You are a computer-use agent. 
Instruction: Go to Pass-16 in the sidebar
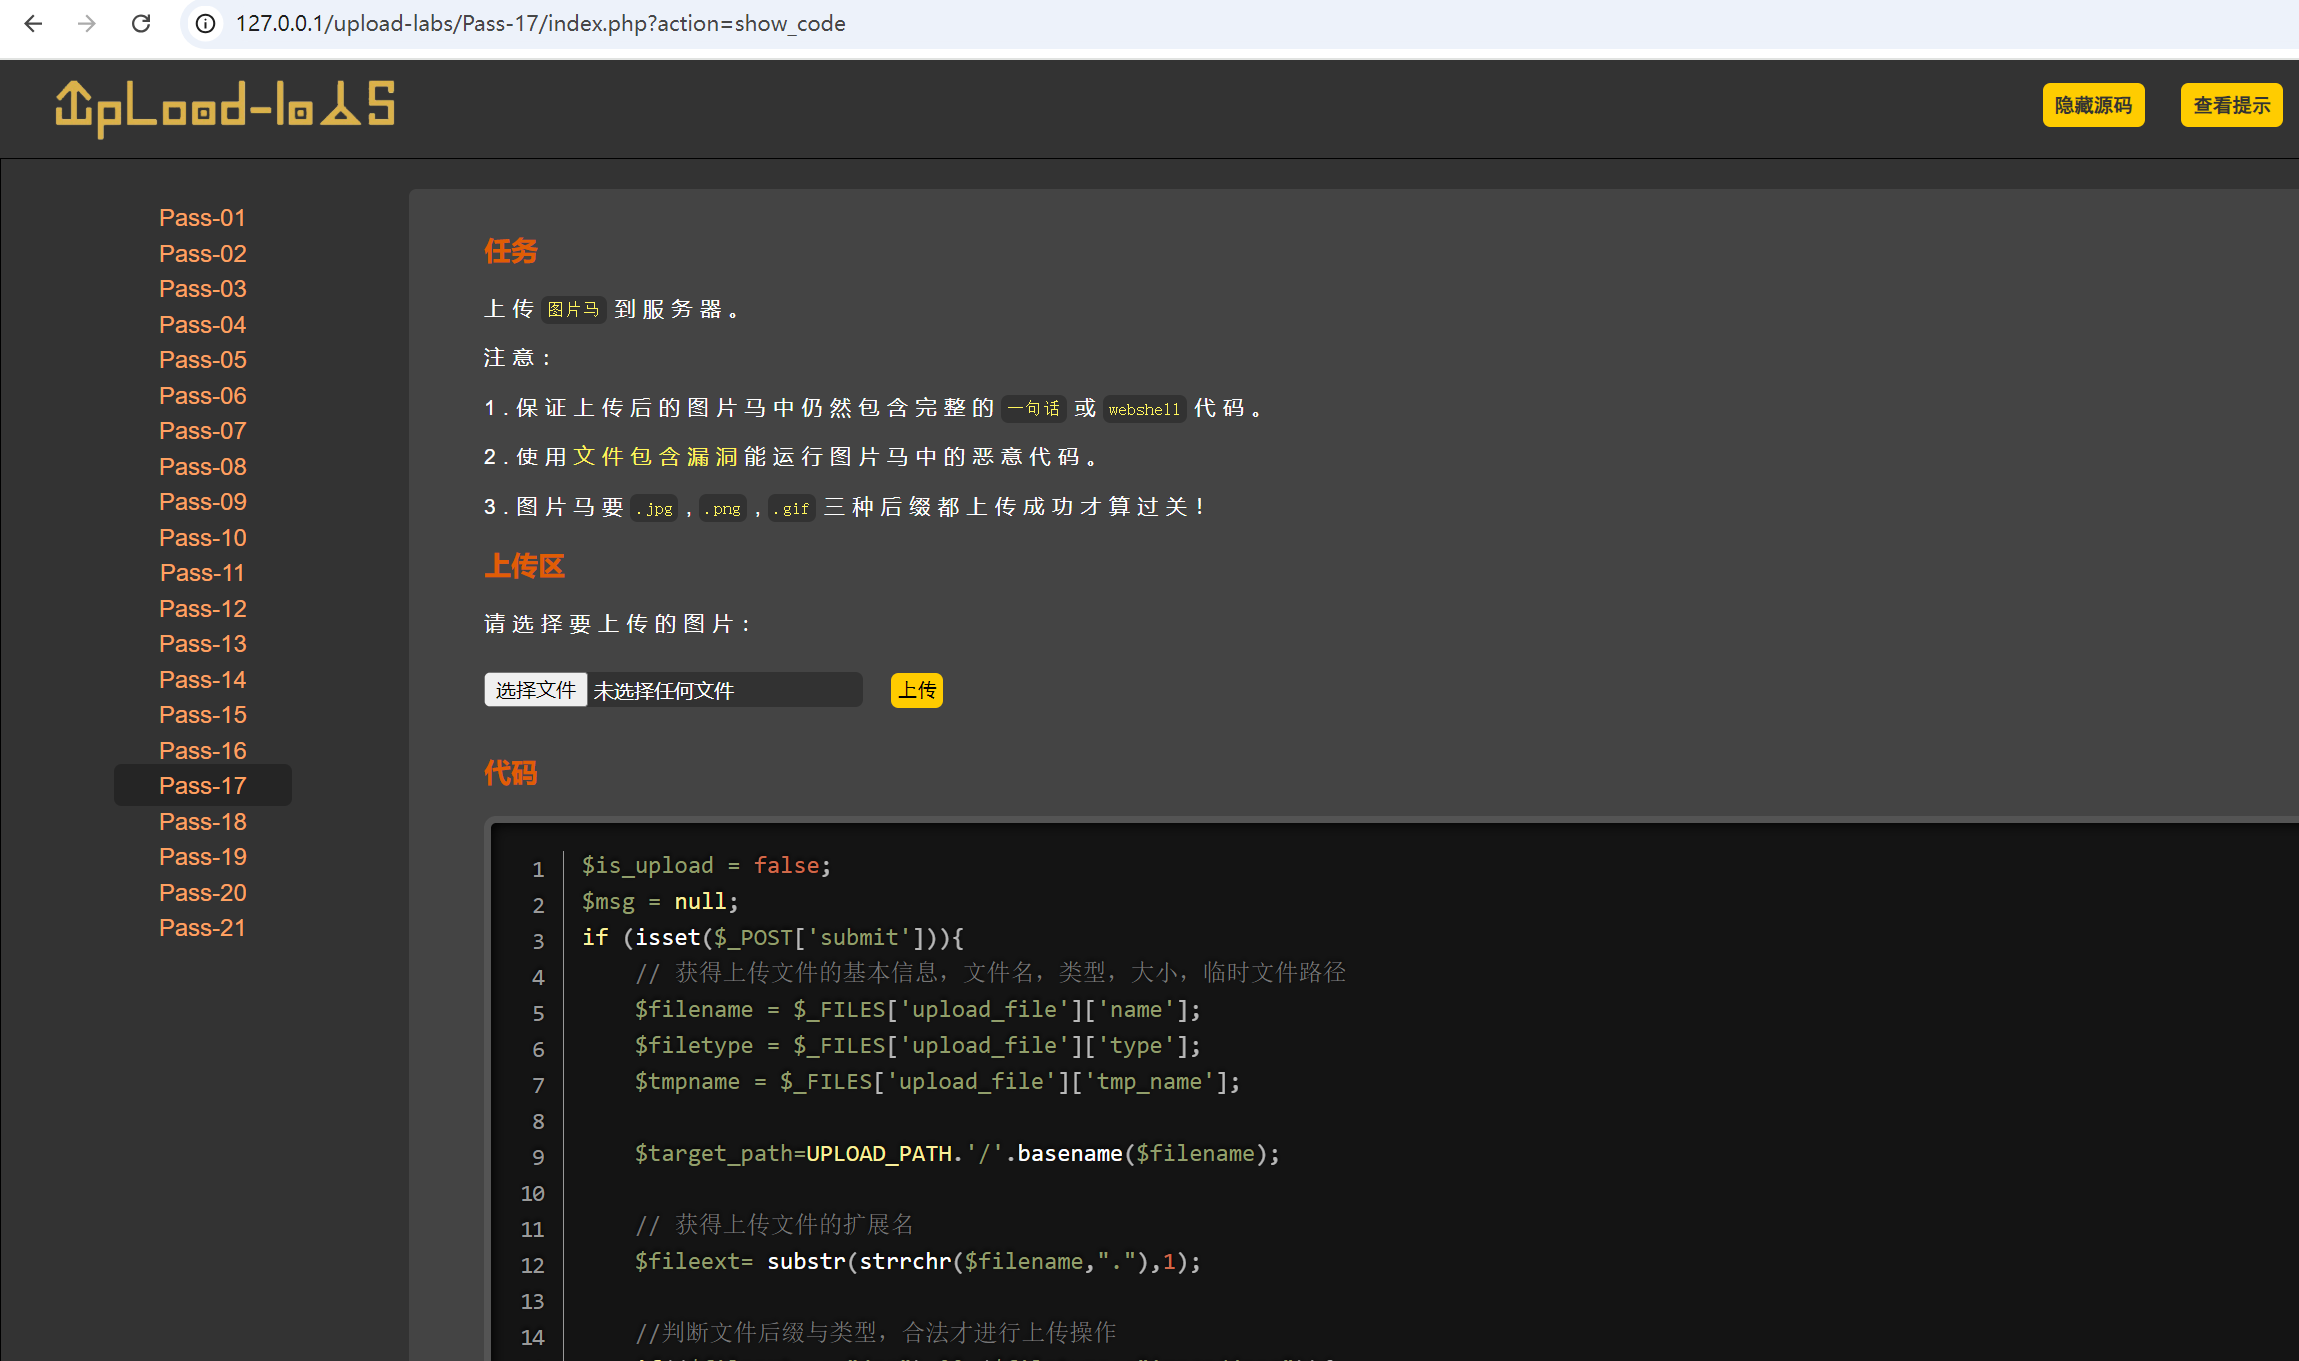[x=202, y=751]
